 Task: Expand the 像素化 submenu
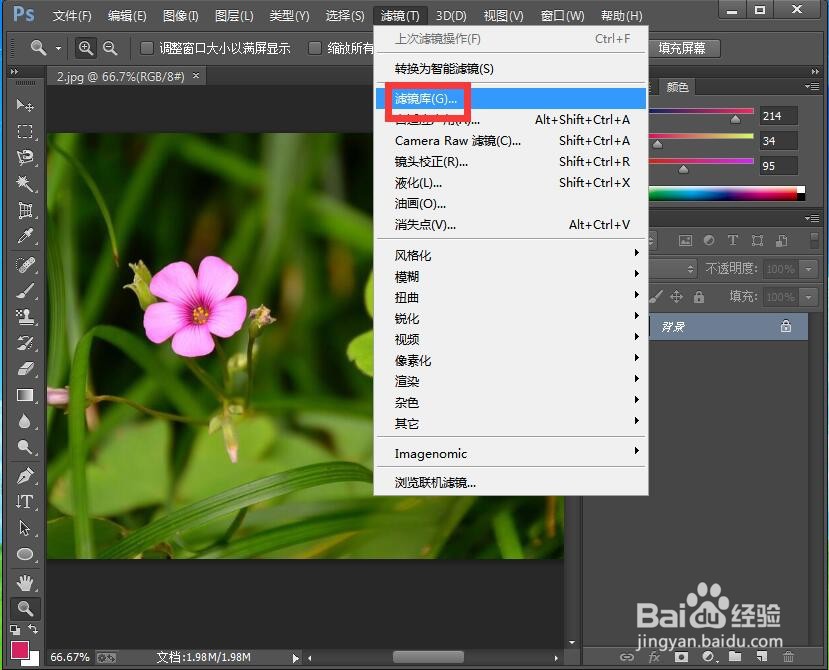(511, 361)
